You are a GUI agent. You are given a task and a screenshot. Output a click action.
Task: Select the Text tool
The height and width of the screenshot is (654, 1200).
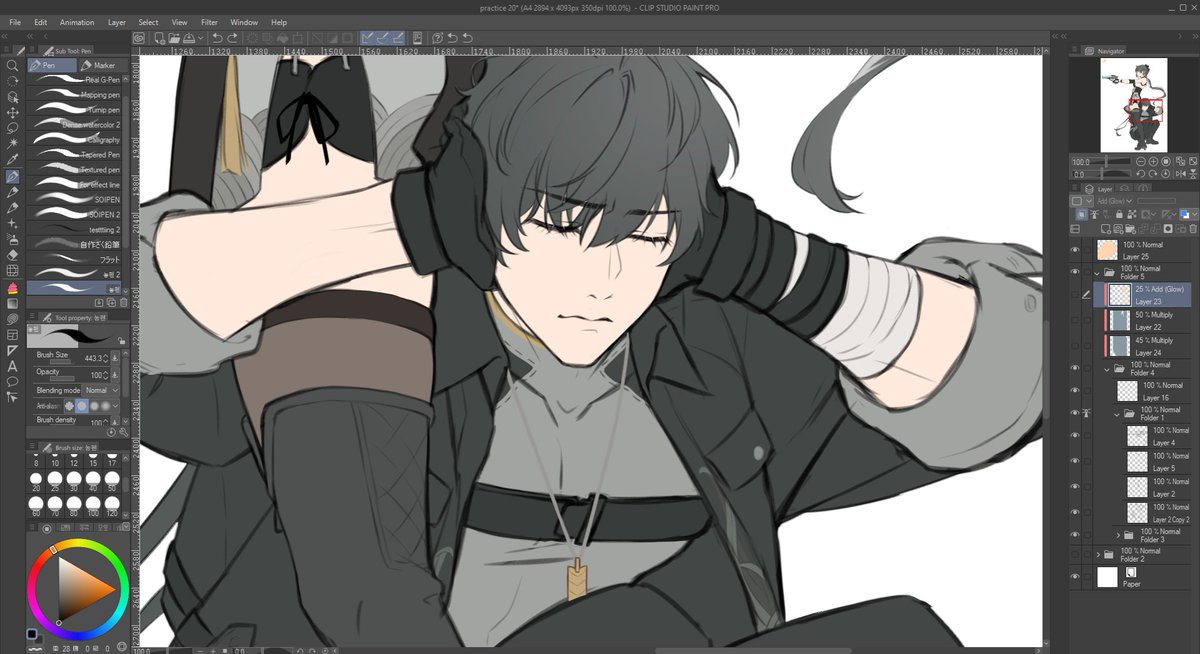[x=13, y=366]
